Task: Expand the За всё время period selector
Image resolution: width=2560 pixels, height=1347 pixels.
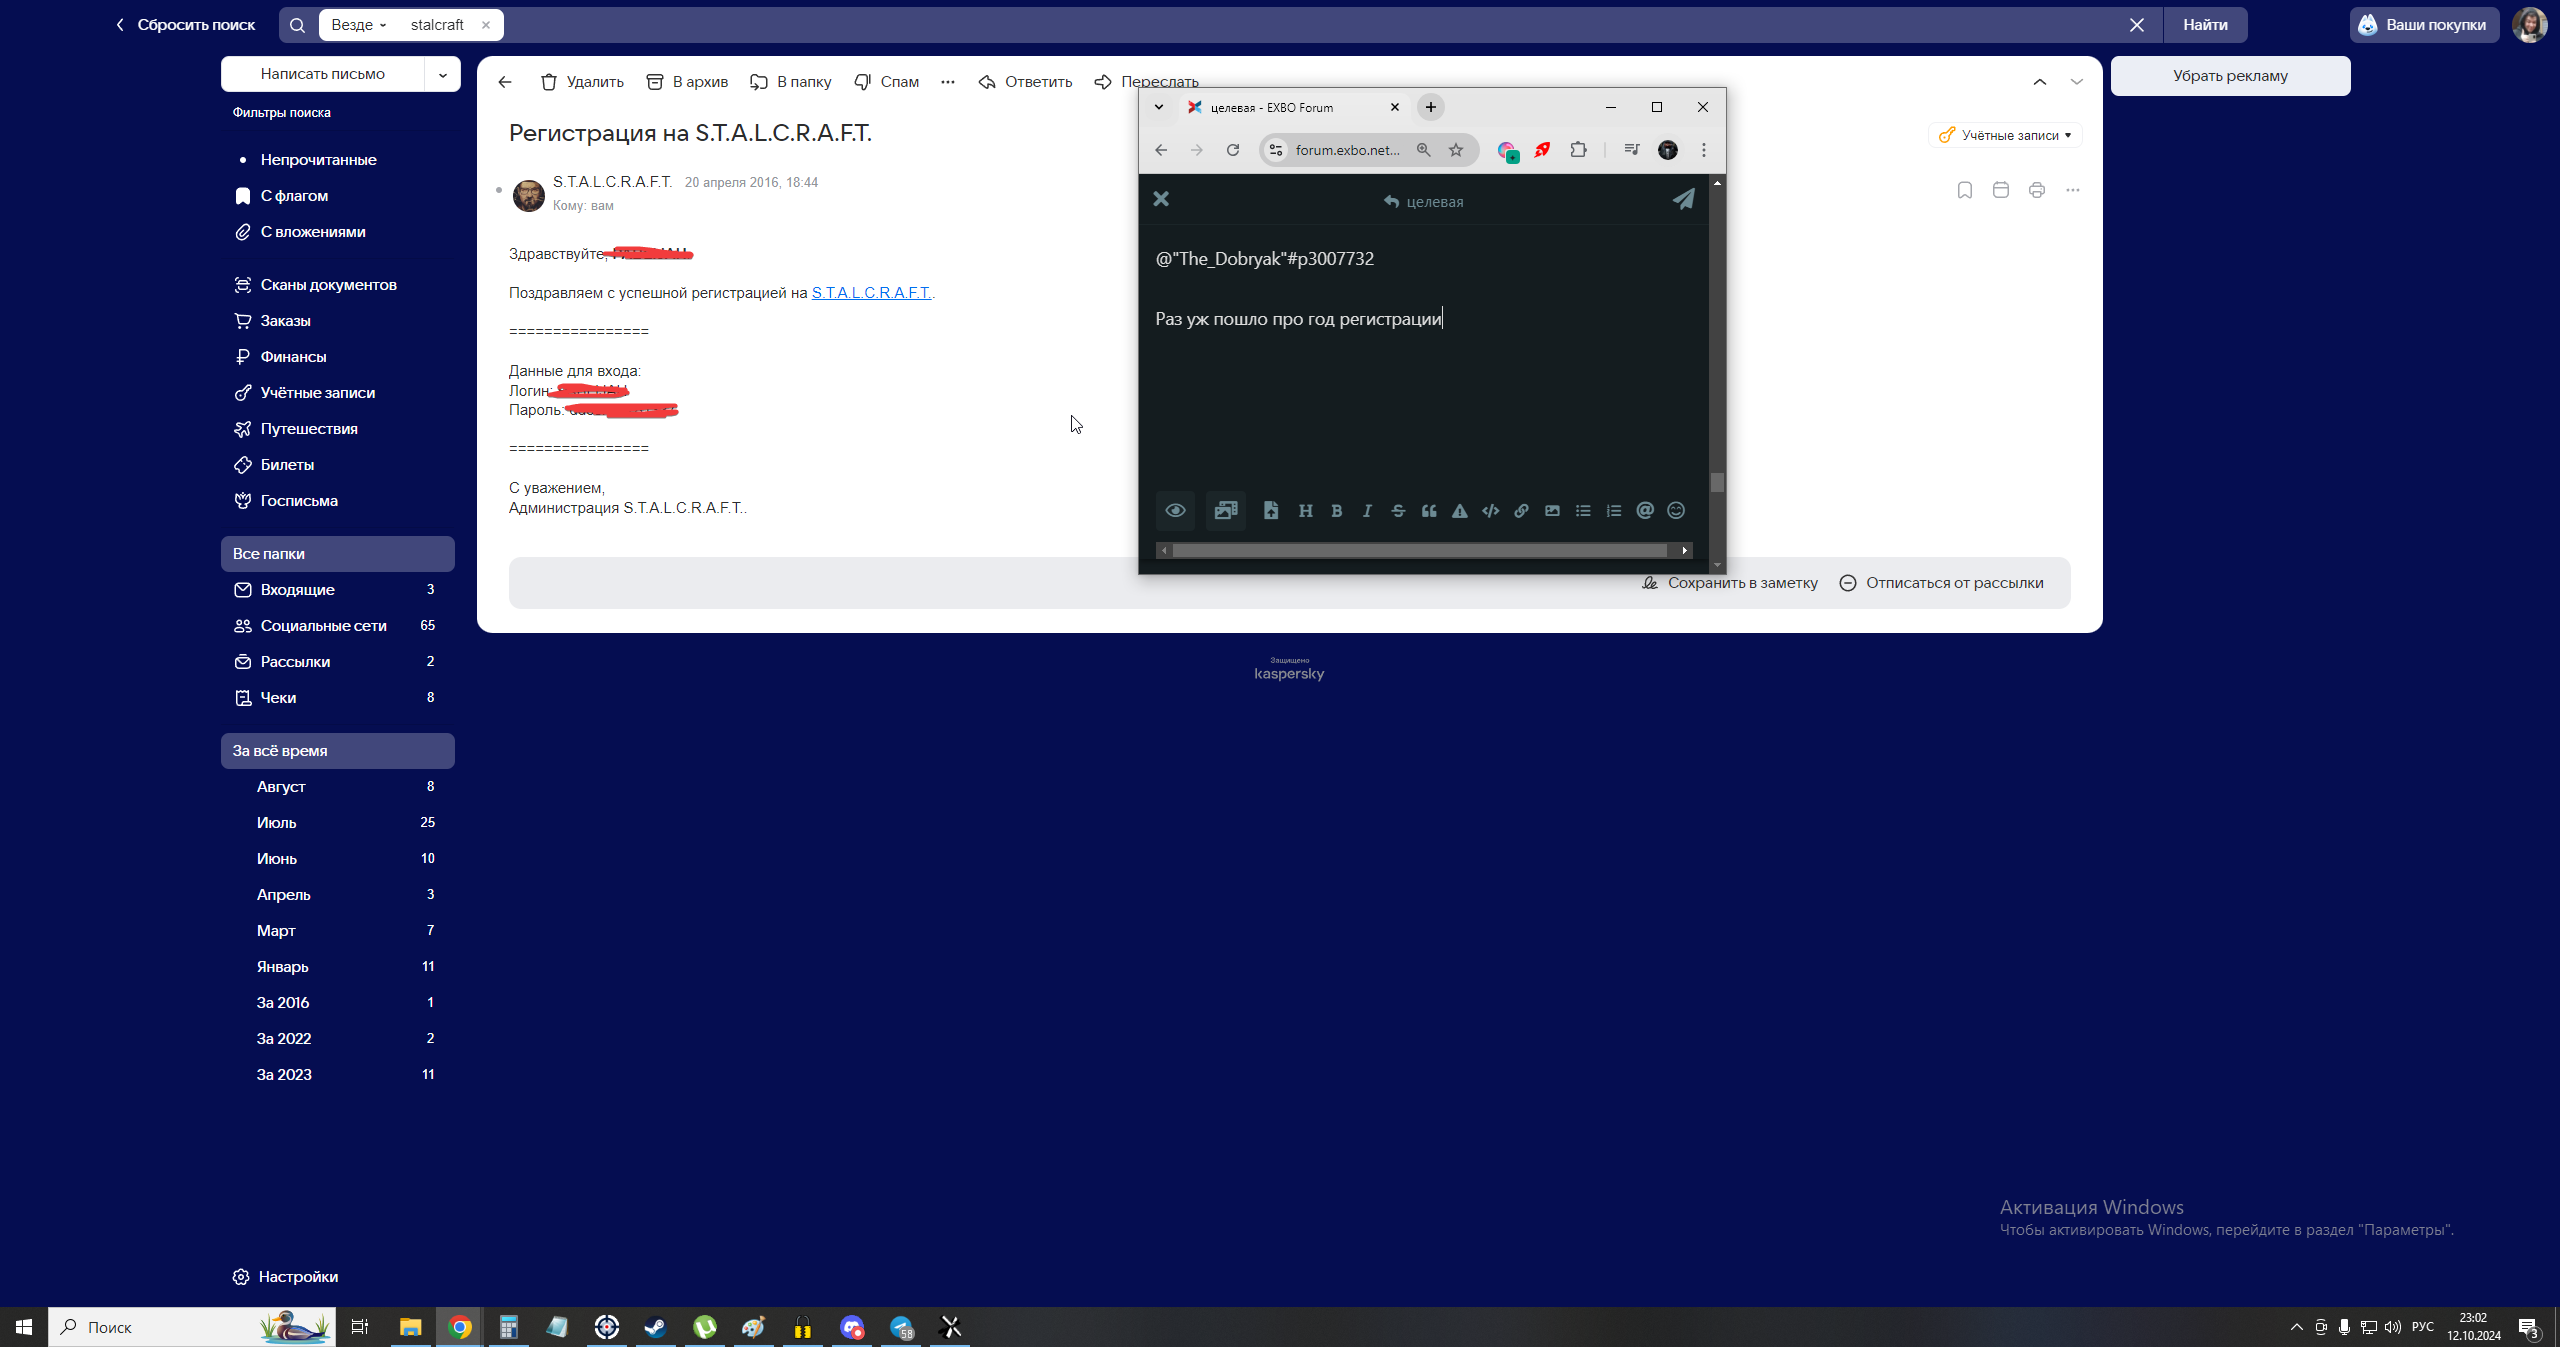Action: 338,751
